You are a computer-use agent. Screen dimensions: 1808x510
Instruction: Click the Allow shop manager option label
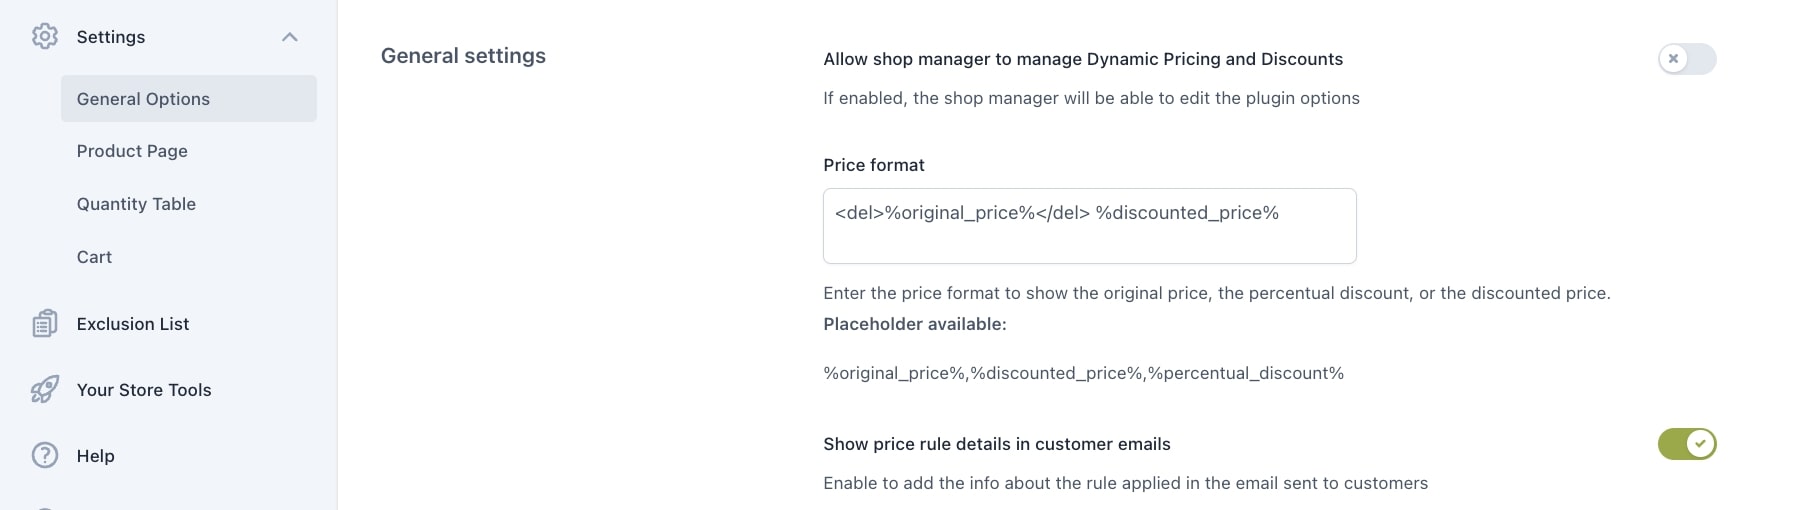[x=1083, y=59]
